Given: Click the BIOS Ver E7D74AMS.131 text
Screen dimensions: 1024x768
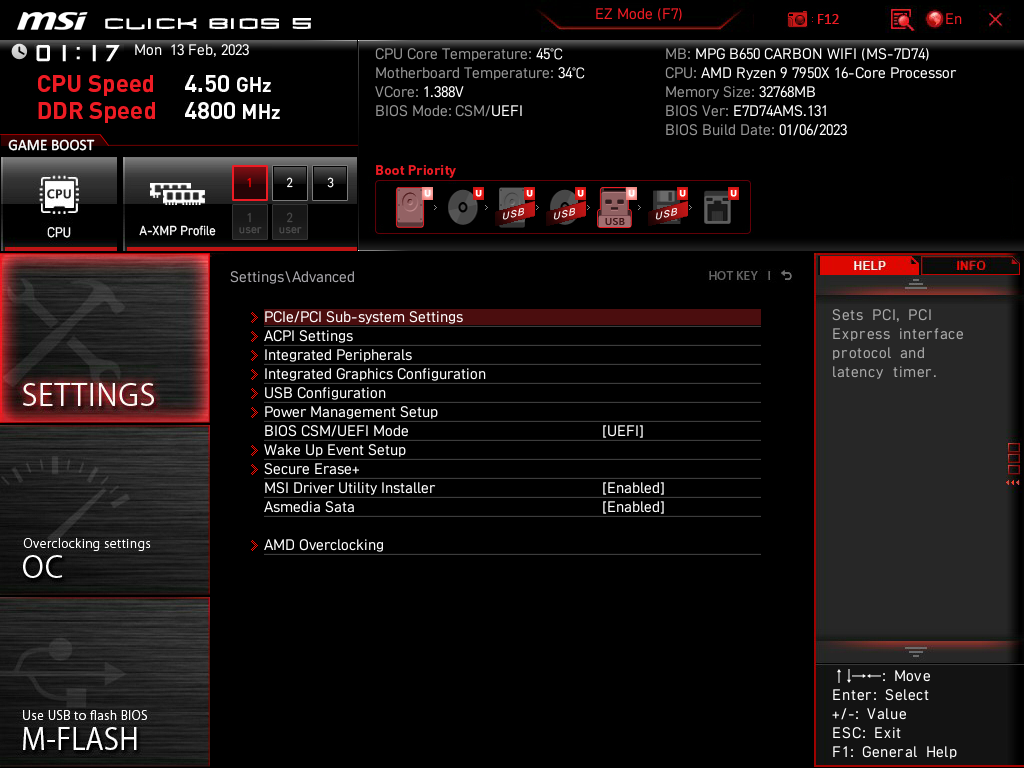Looking at the screenshot, I should (746, 111).
